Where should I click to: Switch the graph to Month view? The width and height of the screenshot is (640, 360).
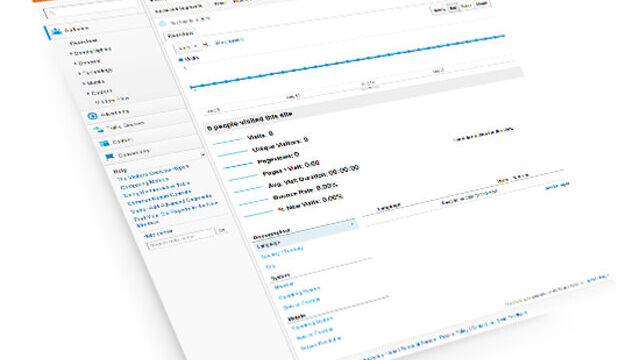coord(482,4)
